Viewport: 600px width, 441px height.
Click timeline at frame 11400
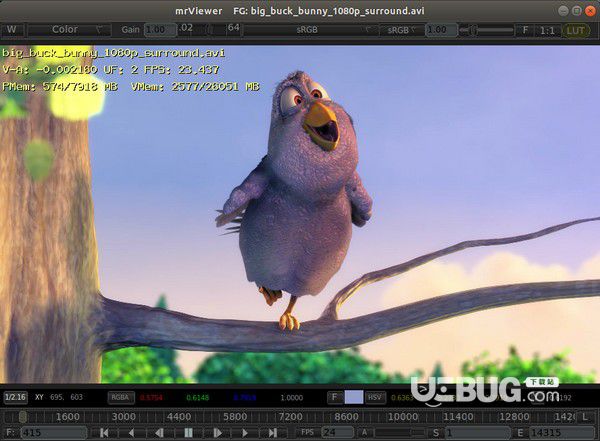458,416
